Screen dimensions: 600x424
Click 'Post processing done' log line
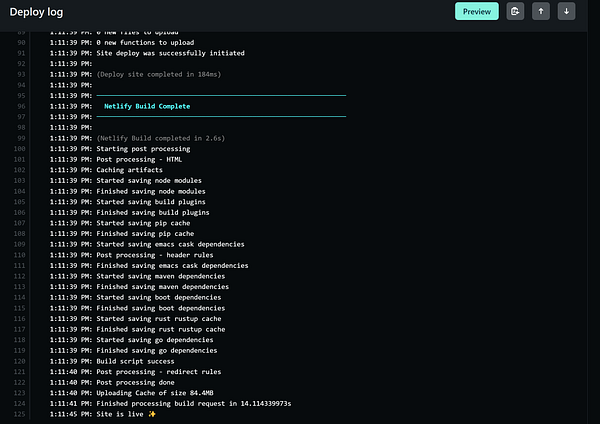135,382
